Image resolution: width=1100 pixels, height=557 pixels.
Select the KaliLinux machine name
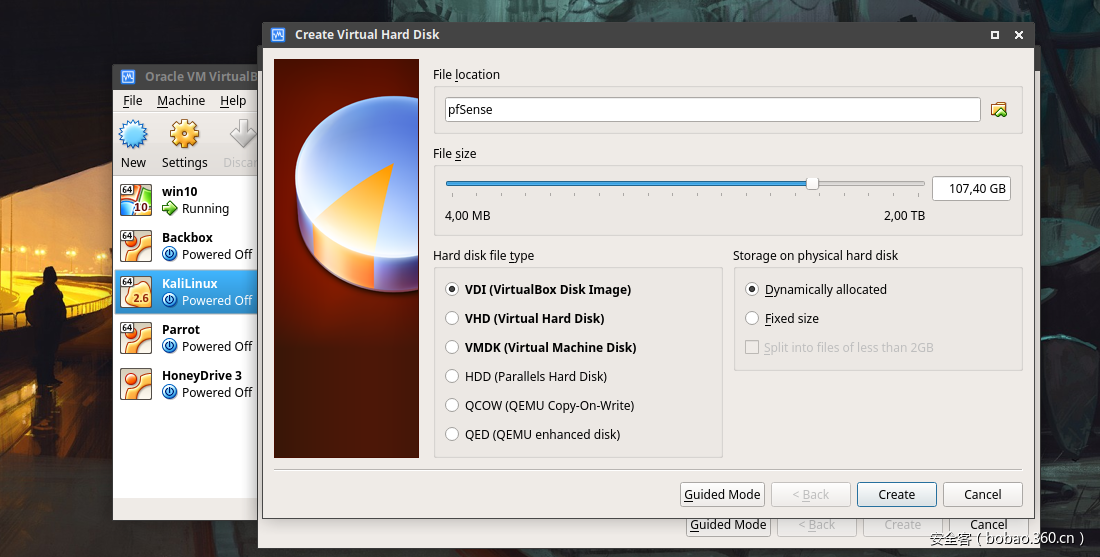coord(189,283)
